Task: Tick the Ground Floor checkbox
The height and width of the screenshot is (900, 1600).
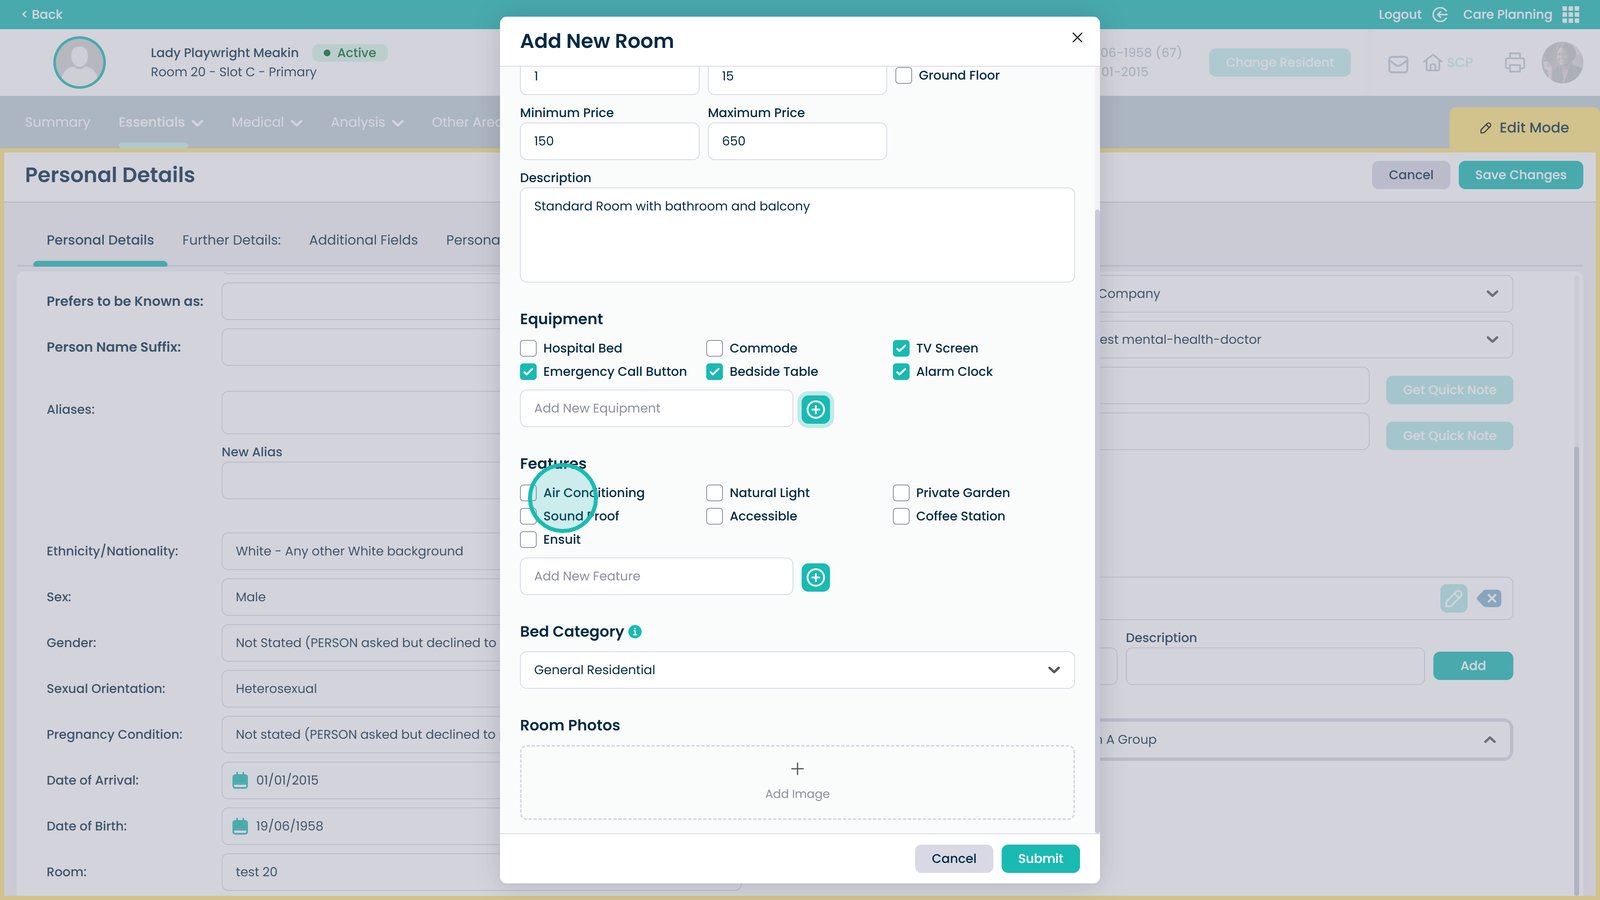Action: tap(904, 75)
